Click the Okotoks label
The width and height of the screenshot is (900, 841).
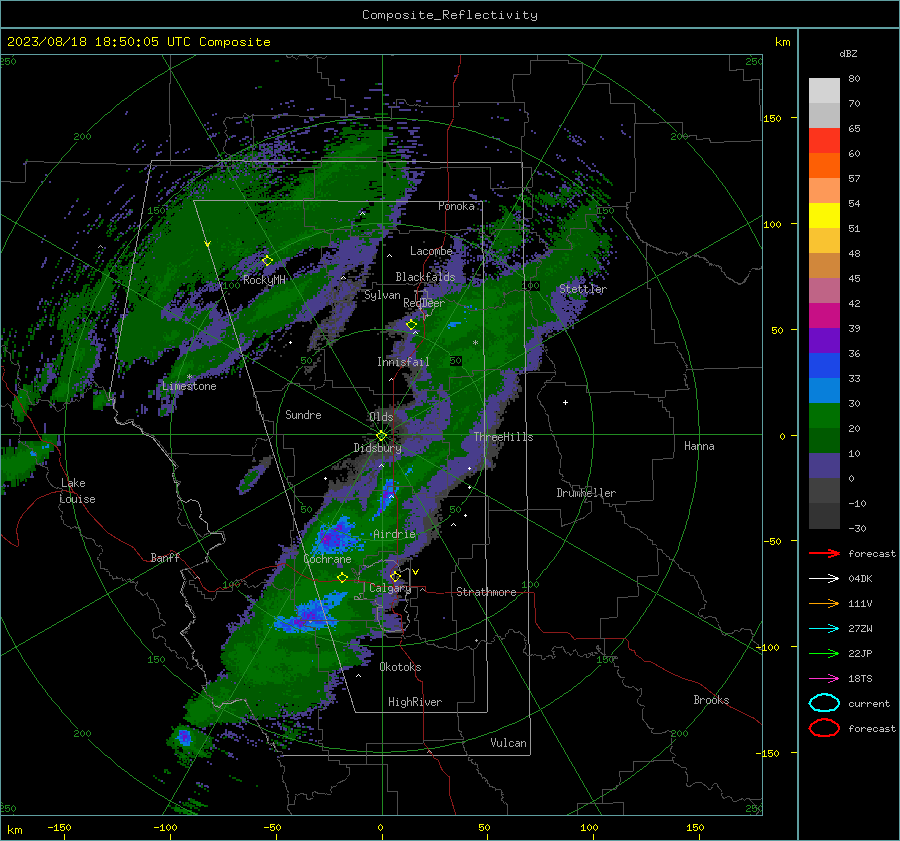pyautogui.click(x=400, y=667)
